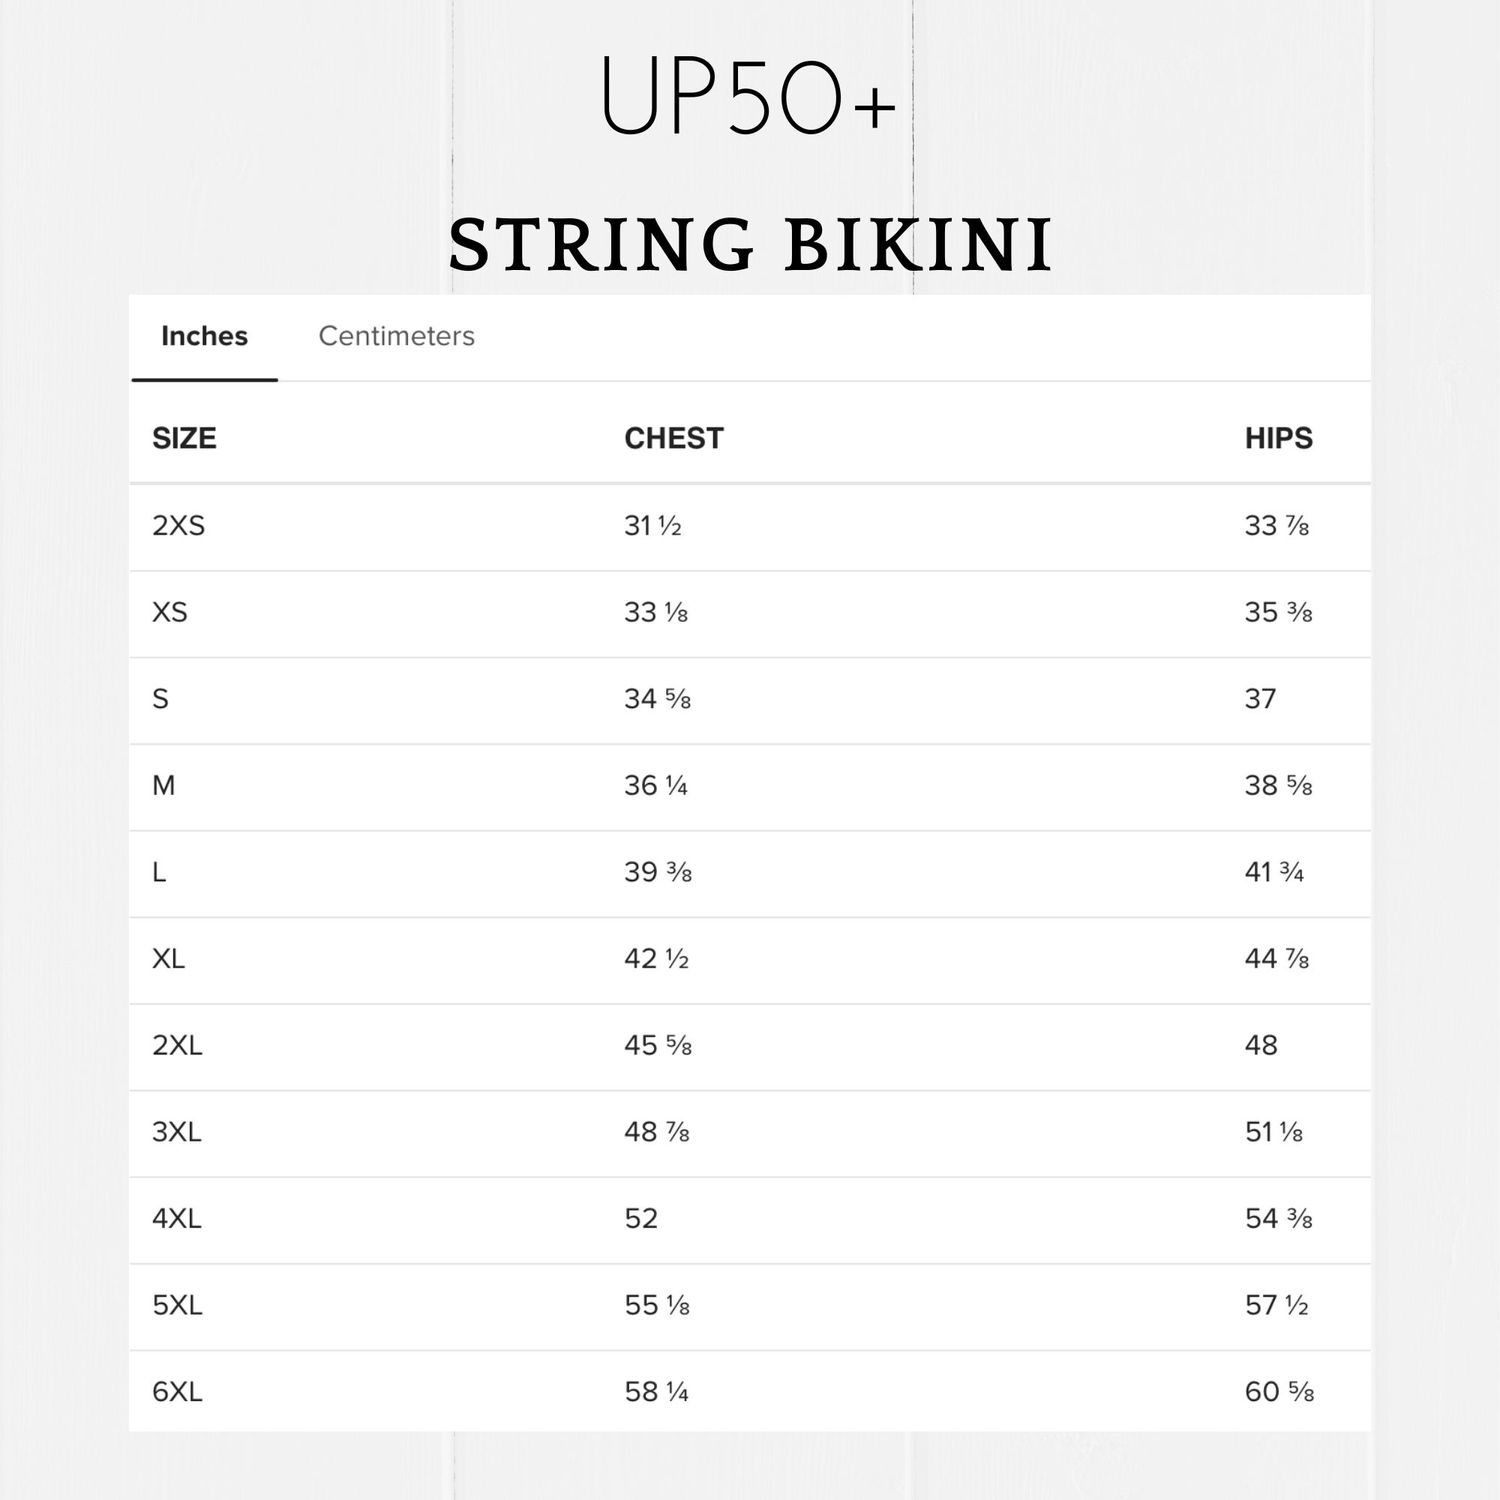This screenshot has height=1500, width=1500.
Task: Select the 2XL size label
Action: 177,1046
